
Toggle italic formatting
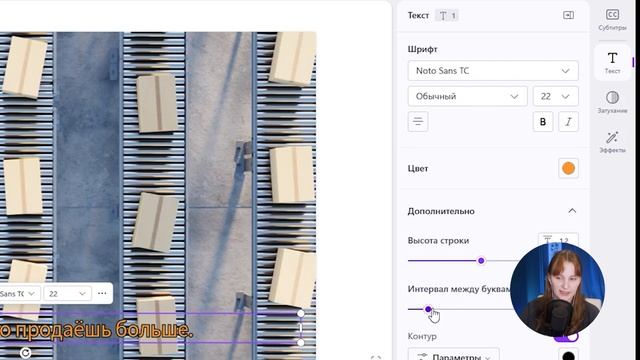(568, 122)
